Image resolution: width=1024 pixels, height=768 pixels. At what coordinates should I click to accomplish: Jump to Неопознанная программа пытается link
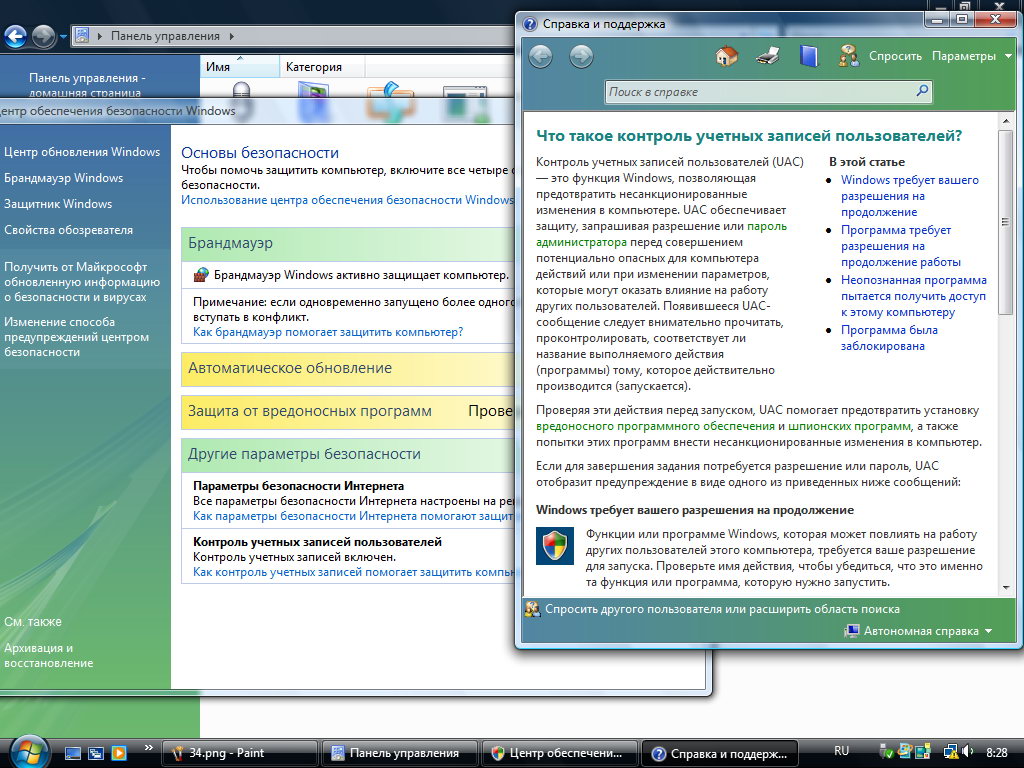[x=914, y=296]
